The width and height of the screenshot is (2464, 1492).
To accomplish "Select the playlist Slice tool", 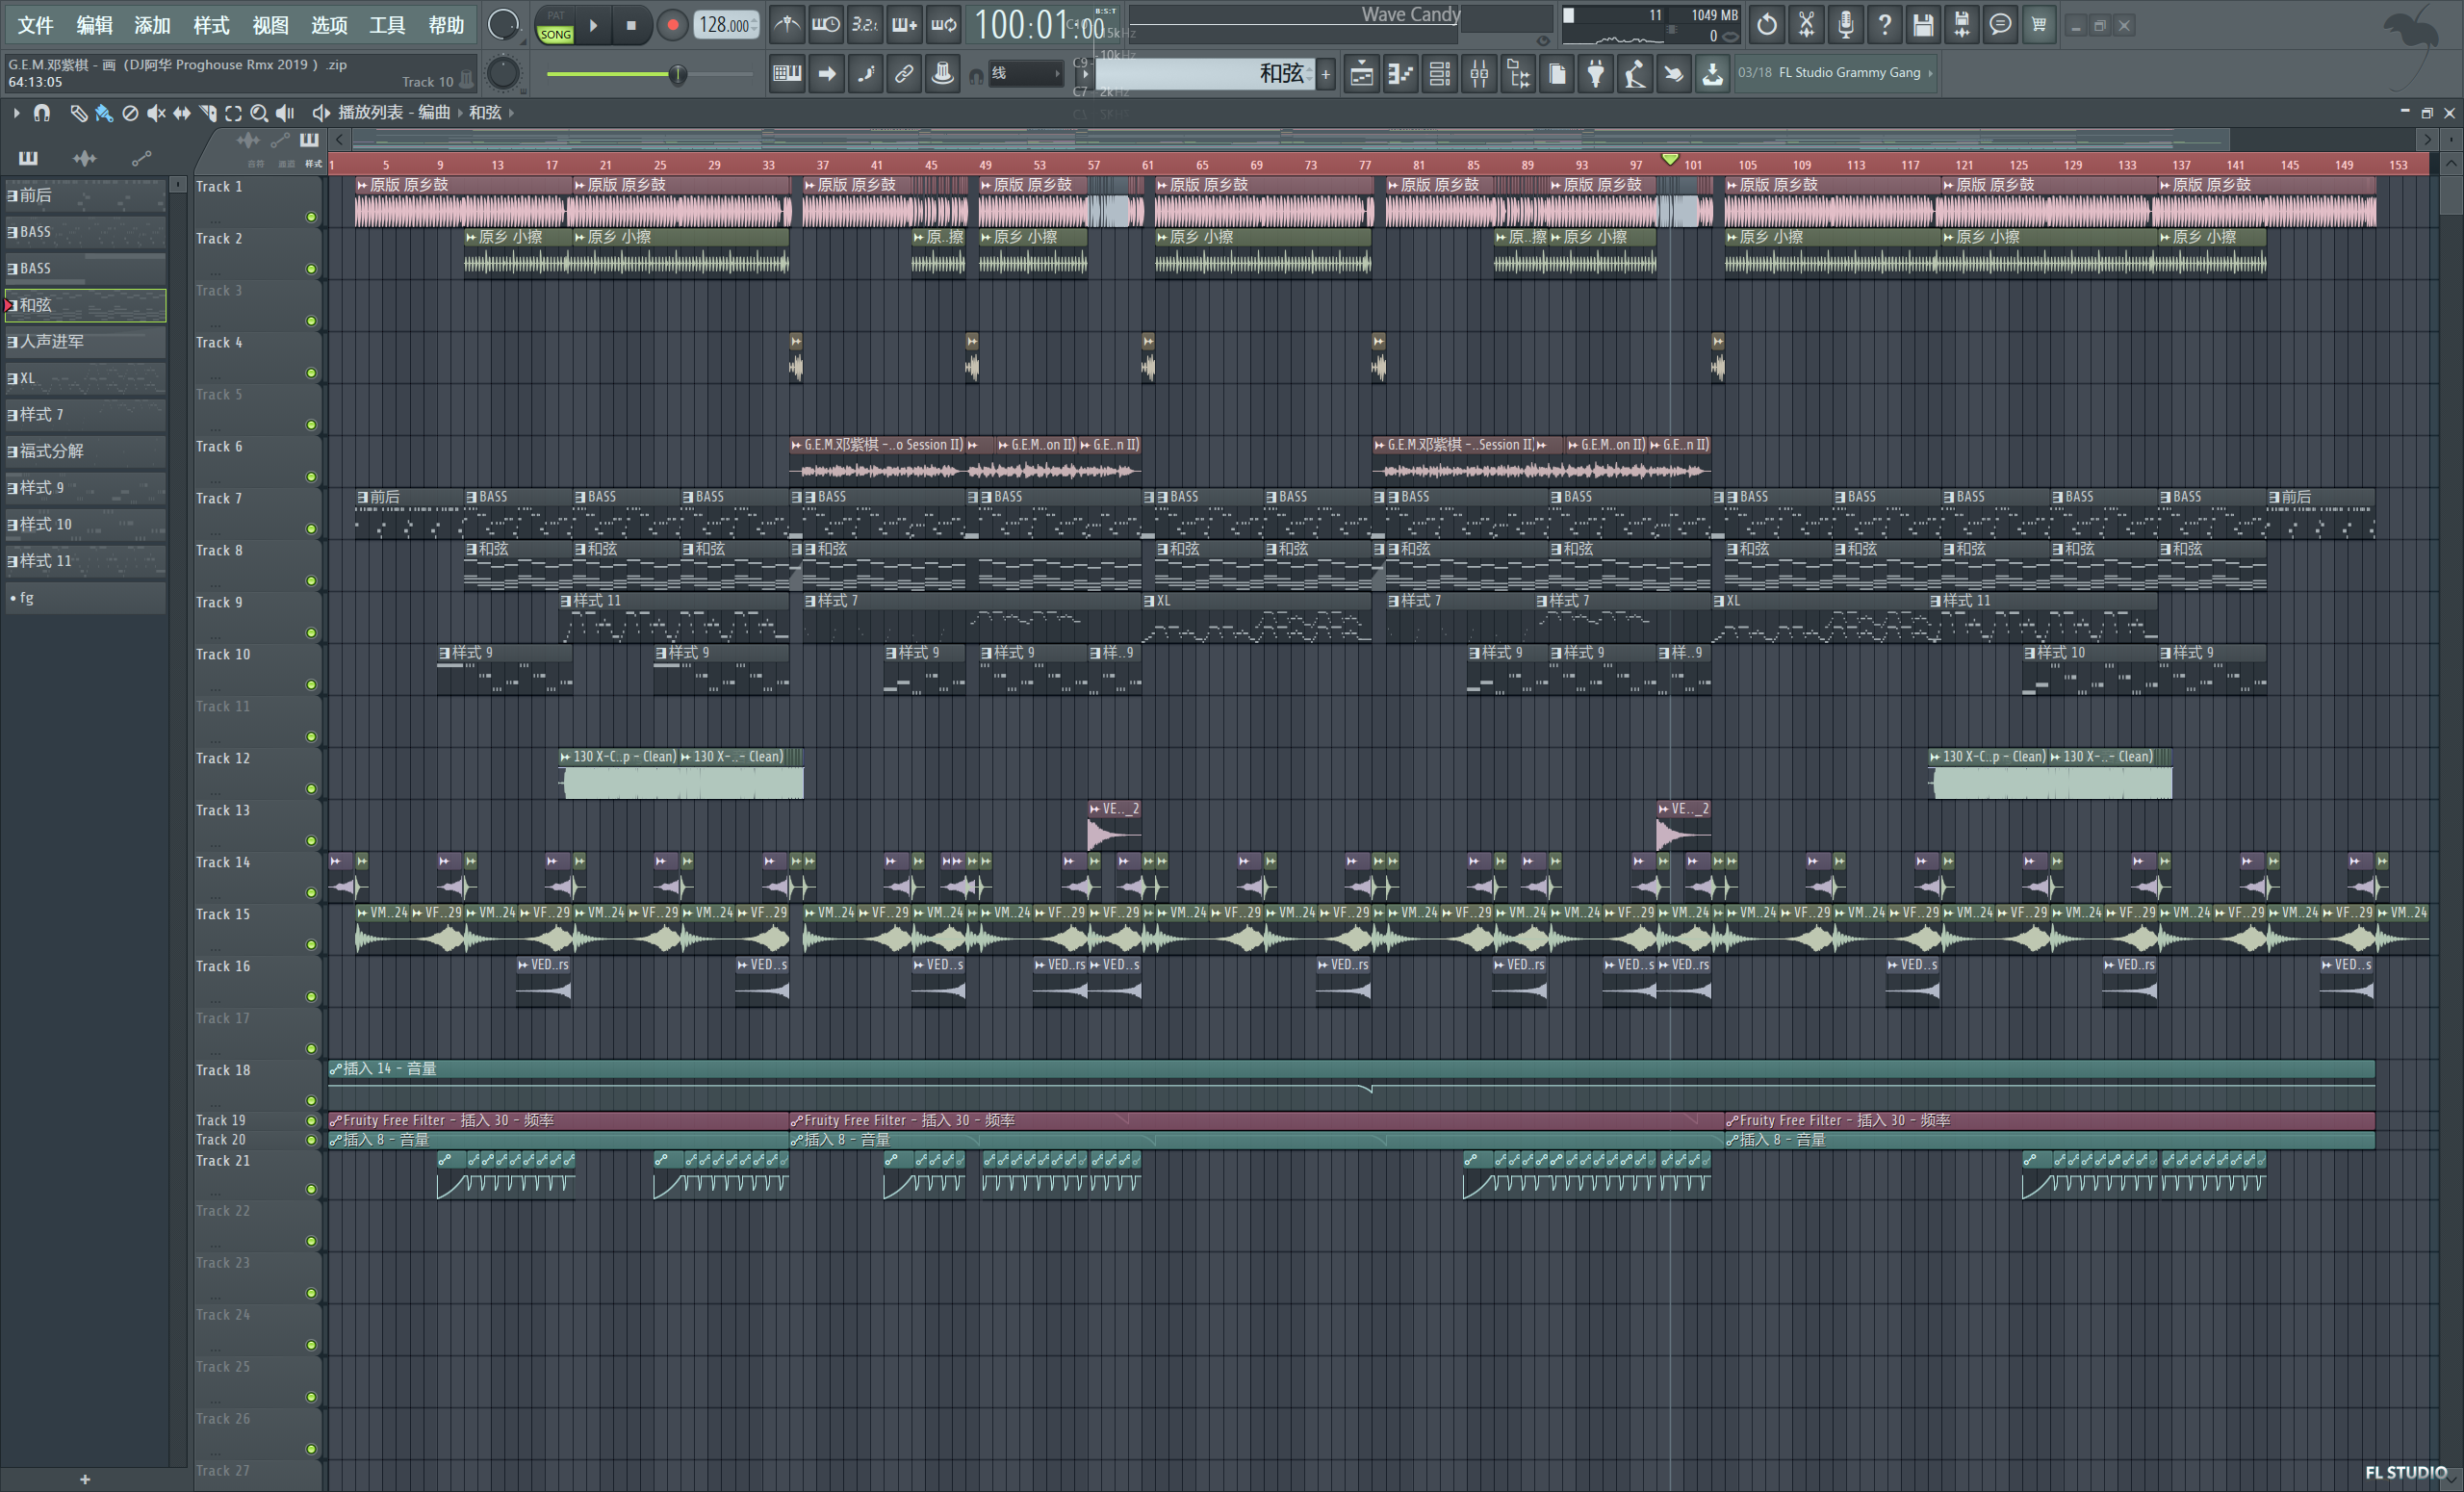I will tap(208, 113).
